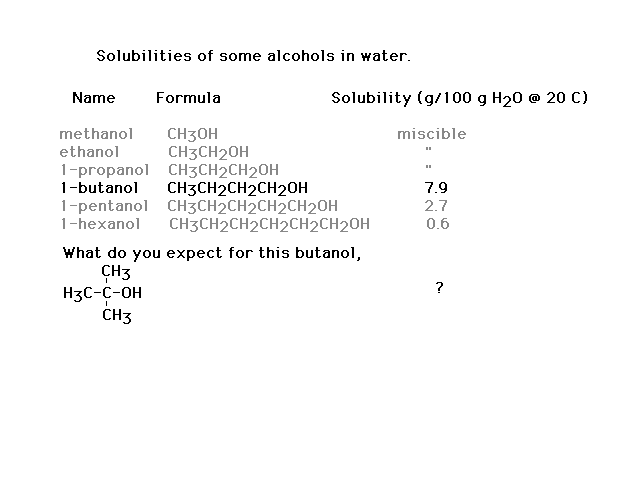Image resolution: width=640 pixels, height=480 pixels.
Task: Click the 1-hexanol formula
Action: point(269,224)
